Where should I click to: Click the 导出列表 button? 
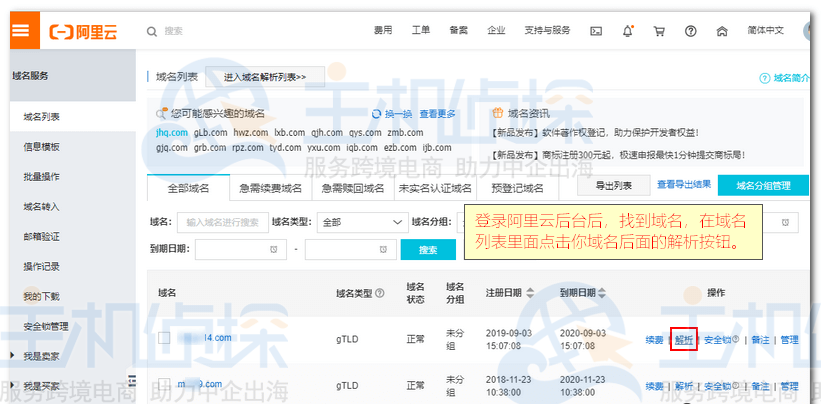(x=614, y=185)
